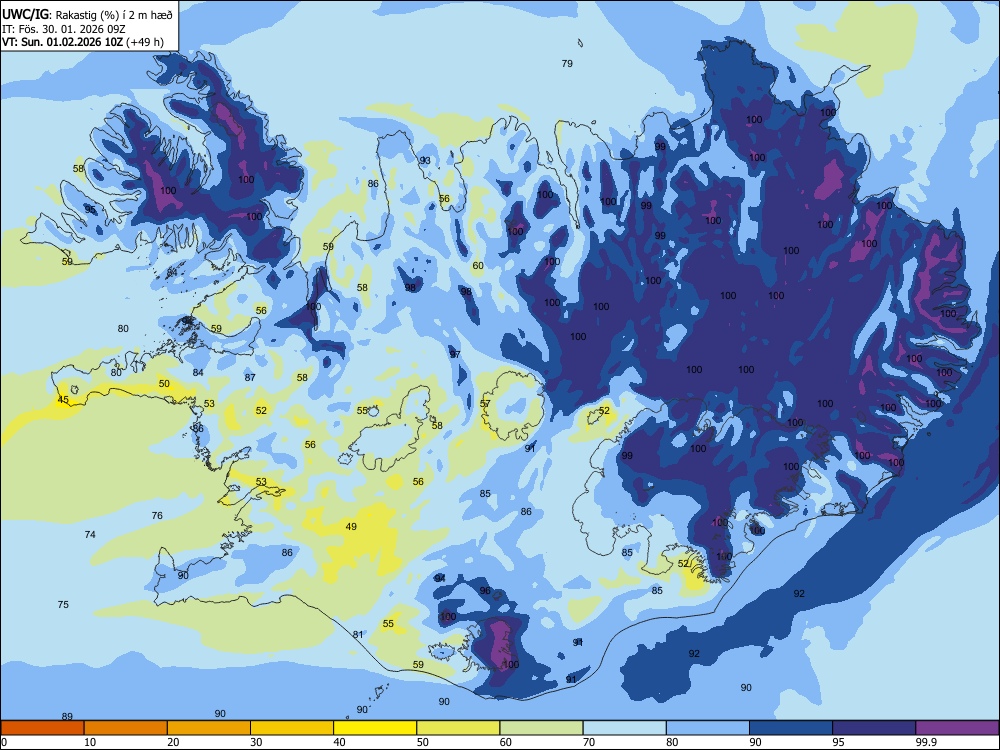Screen dimensions: 1000x750
Task: Click the humidity value '87' on the map
Action: [x=250, y=378]
